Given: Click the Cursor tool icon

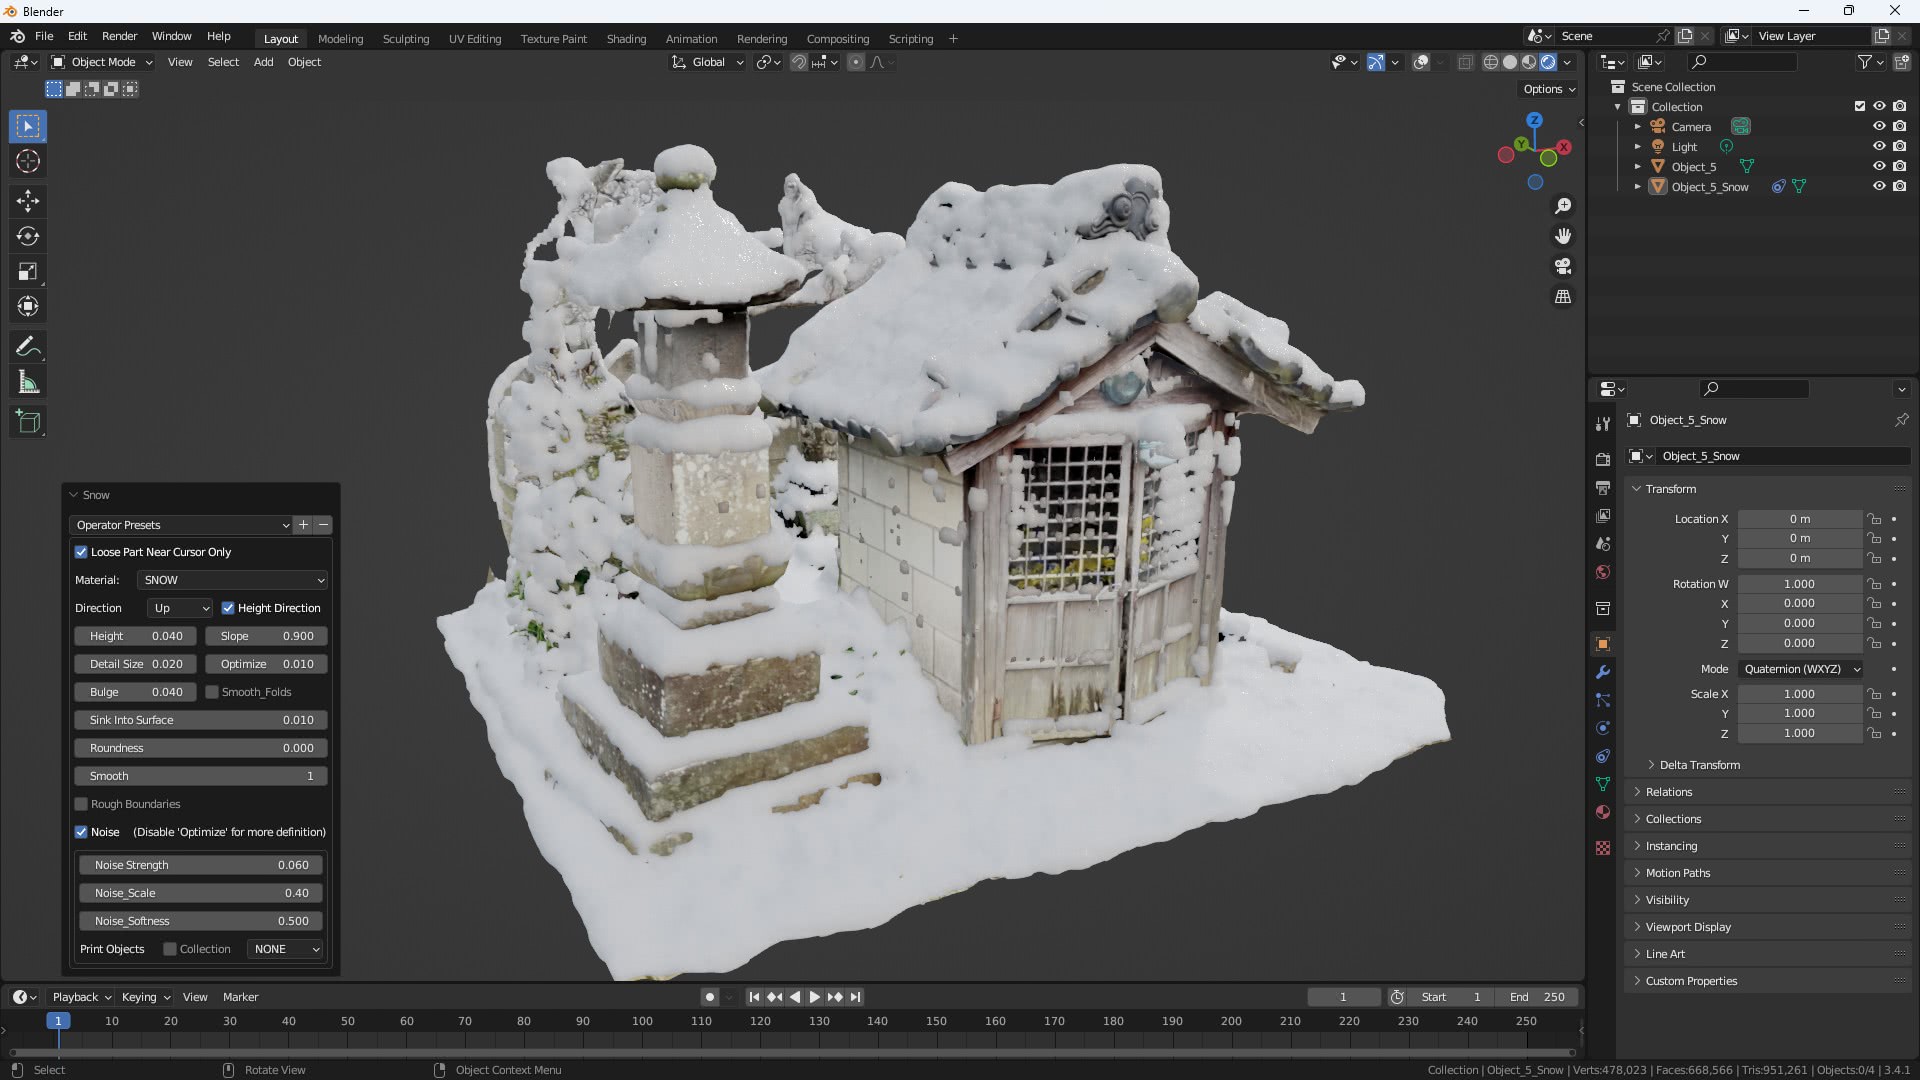Looking at the screenshot, I should point(28,161).
